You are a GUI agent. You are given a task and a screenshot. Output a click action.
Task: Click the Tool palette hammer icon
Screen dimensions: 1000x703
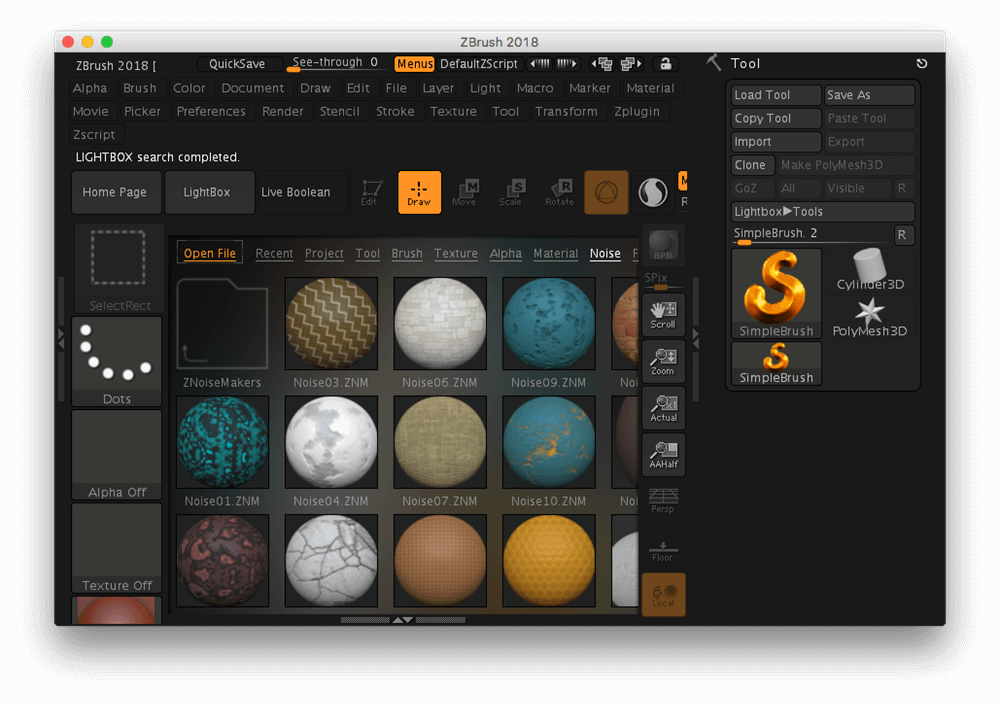pos(714,63)
